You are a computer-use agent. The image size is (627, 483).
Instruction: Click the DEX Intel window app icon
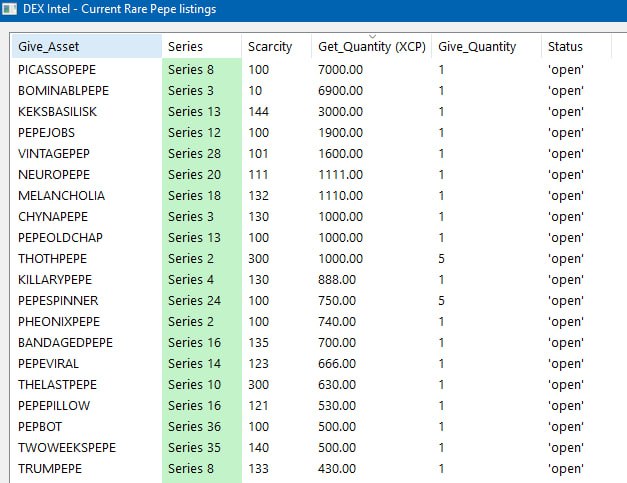(x=9, y=9)
